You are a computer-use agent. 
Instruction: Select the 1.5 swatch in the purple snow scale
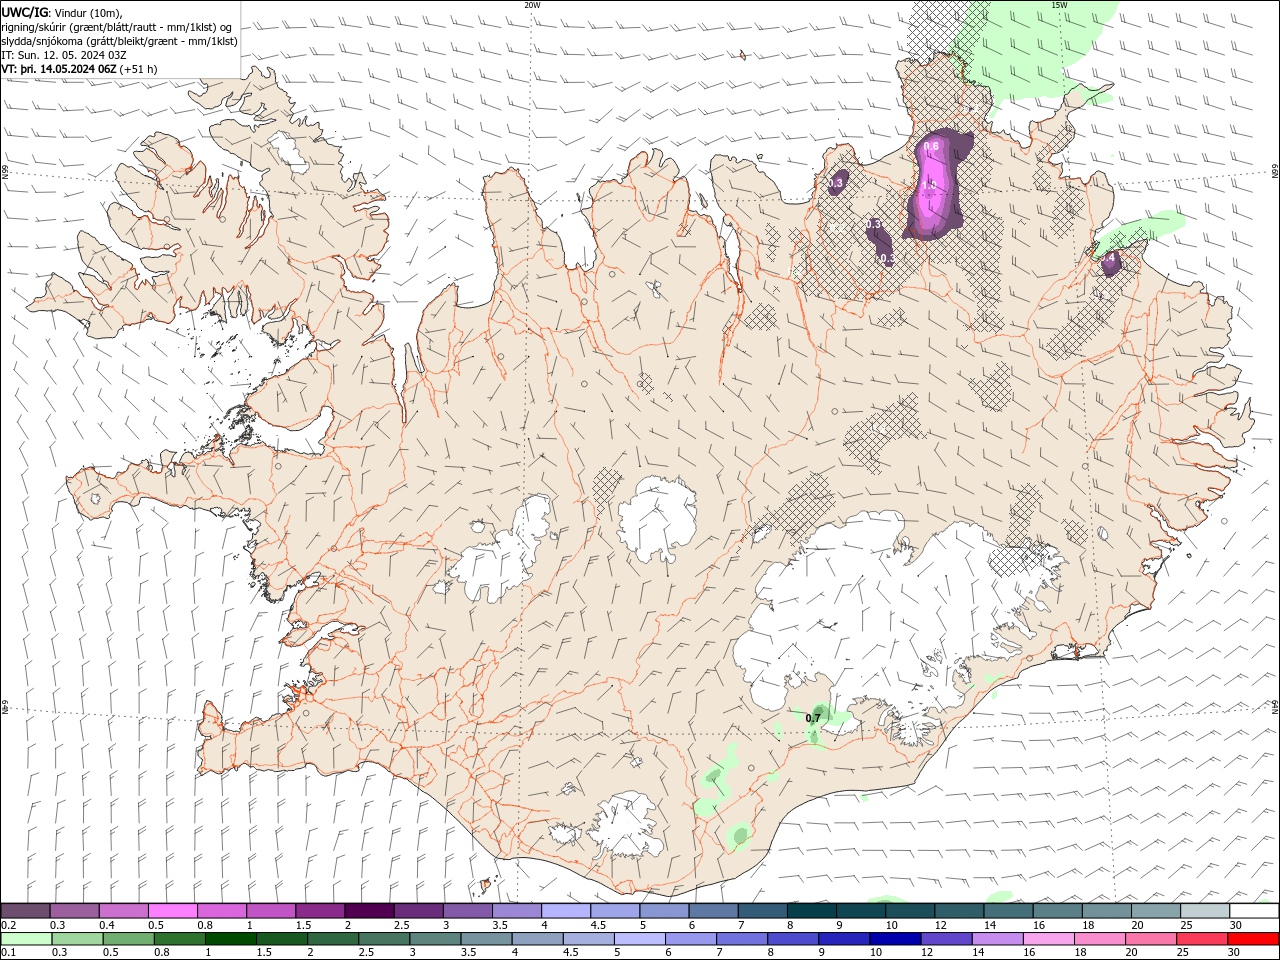coord(319,911)
